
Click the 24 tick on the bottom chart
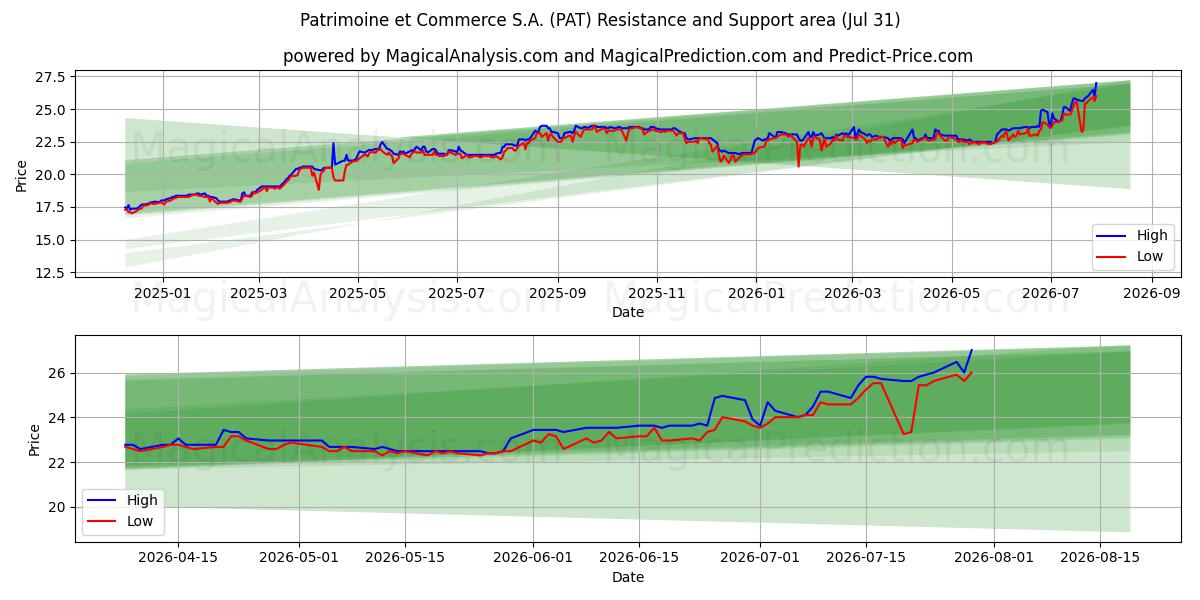pos(59,418)
